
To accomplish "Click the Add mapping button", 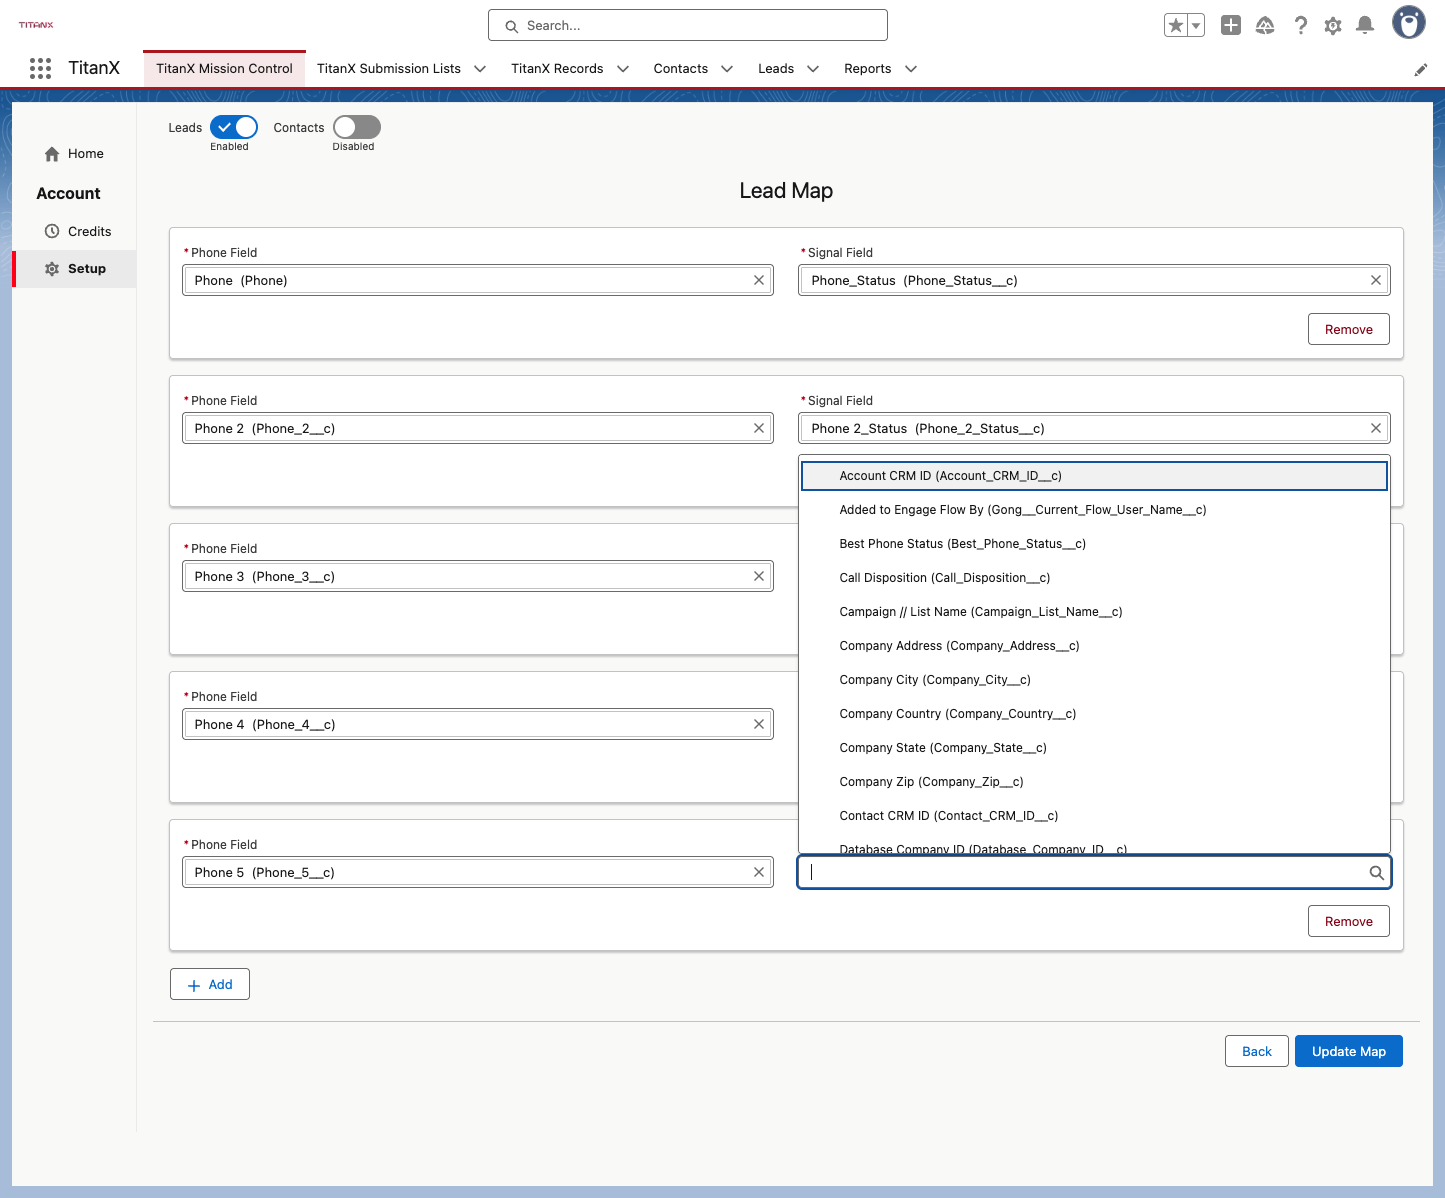I will click(x=210, y=984).
